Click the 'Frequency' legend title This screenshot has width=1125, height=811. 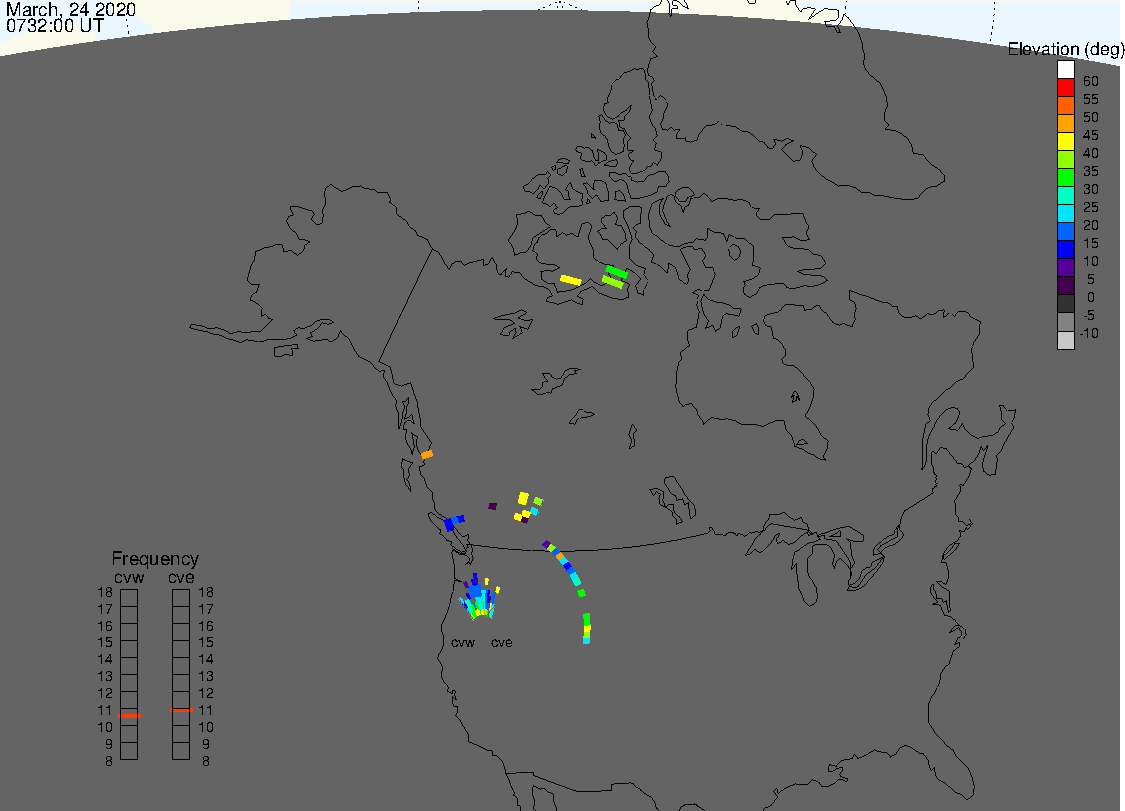click(155, 558)
